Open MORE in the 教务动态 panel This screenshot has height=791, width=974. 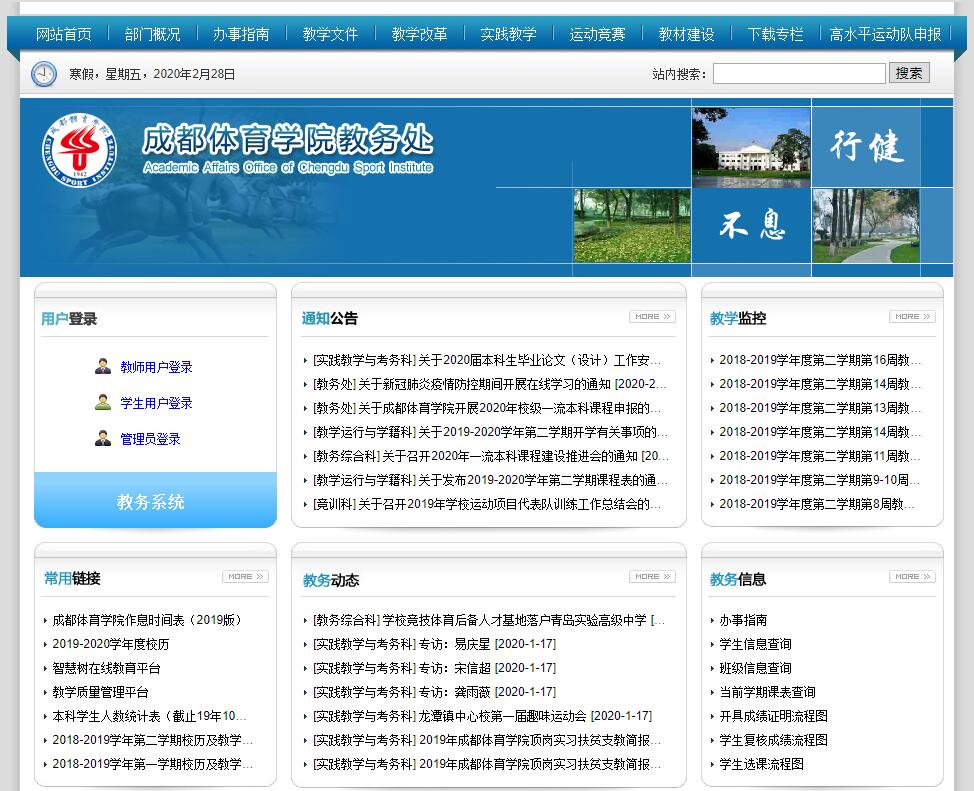(x=652, y=577)
